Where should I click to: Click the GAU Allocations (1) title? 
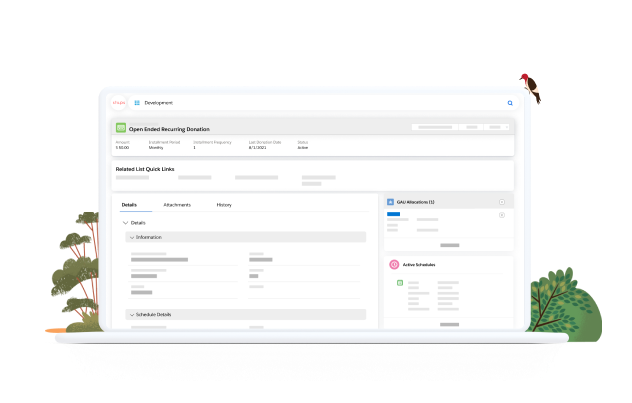tap(416, 202)
